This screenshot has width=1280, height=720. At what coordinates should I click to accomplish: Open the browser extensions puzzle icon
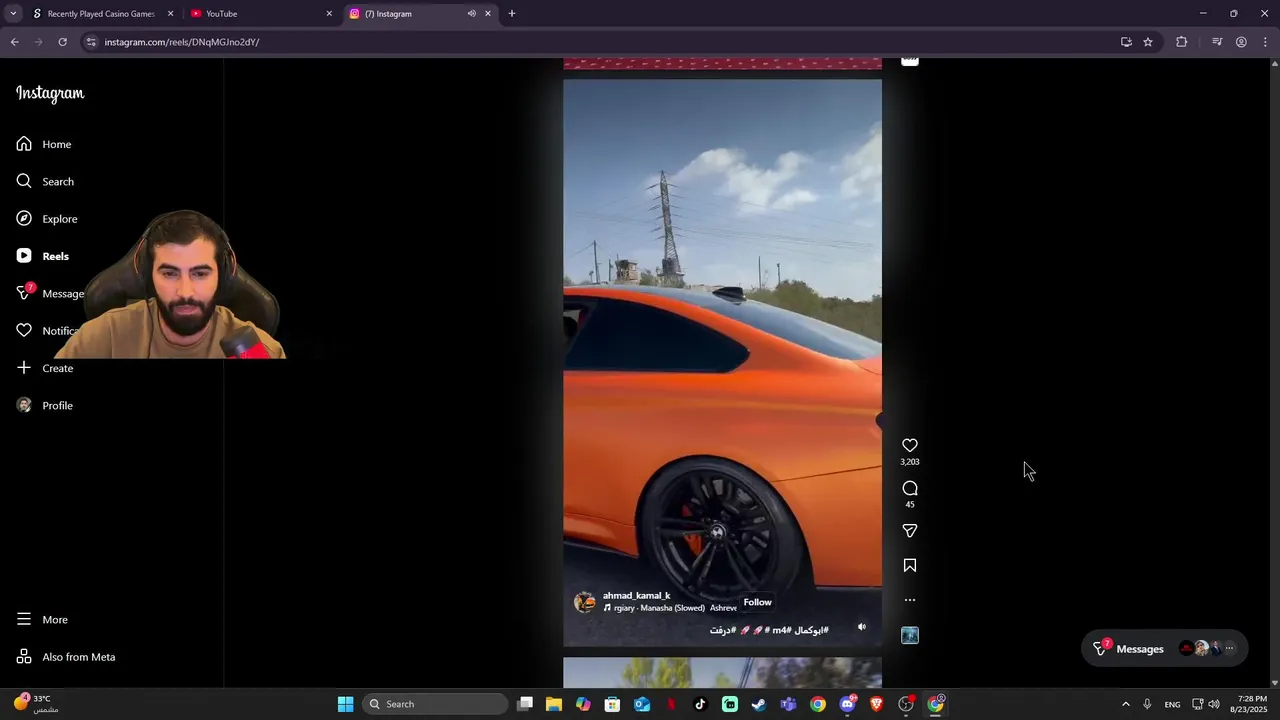coord(1182,42)
